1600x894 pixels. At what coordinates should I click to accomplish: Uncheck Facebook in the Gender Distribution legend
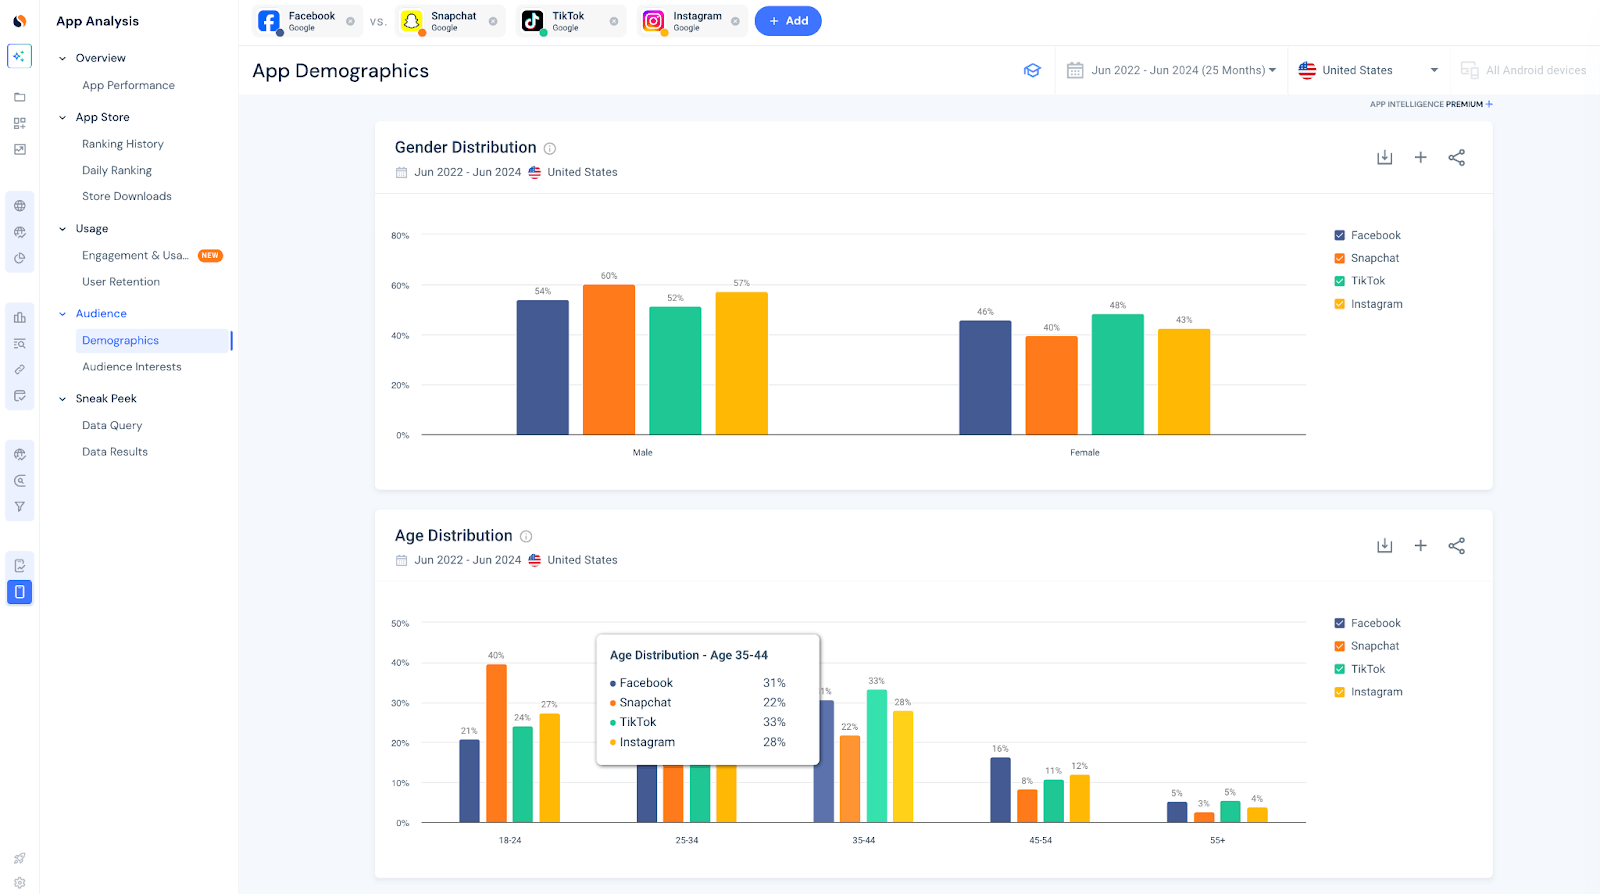1340,235
